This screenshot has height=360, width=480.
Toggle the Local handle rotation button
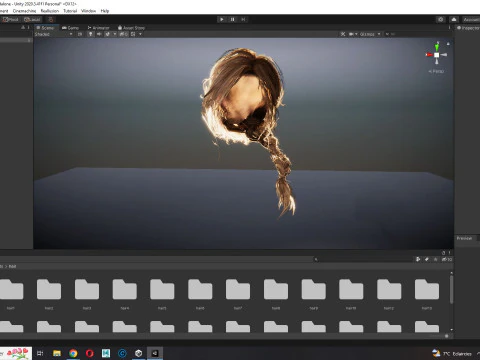pos(32,19)
